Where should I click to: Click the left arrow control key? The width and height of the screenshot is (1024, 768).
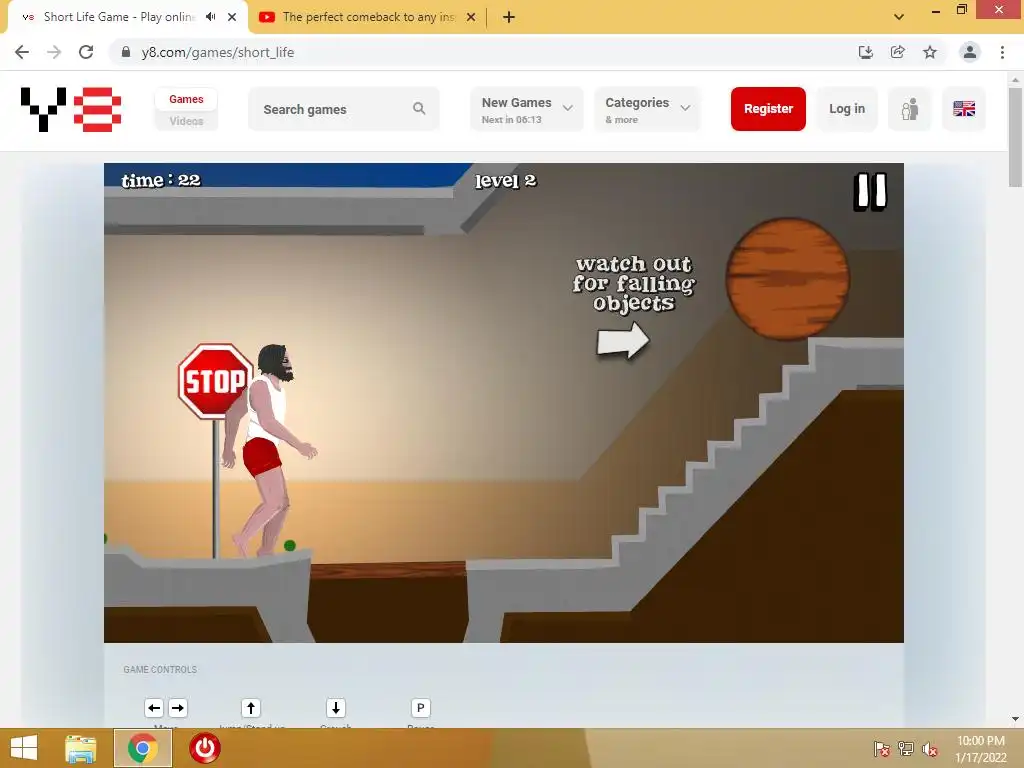click(x=154, y=708)
